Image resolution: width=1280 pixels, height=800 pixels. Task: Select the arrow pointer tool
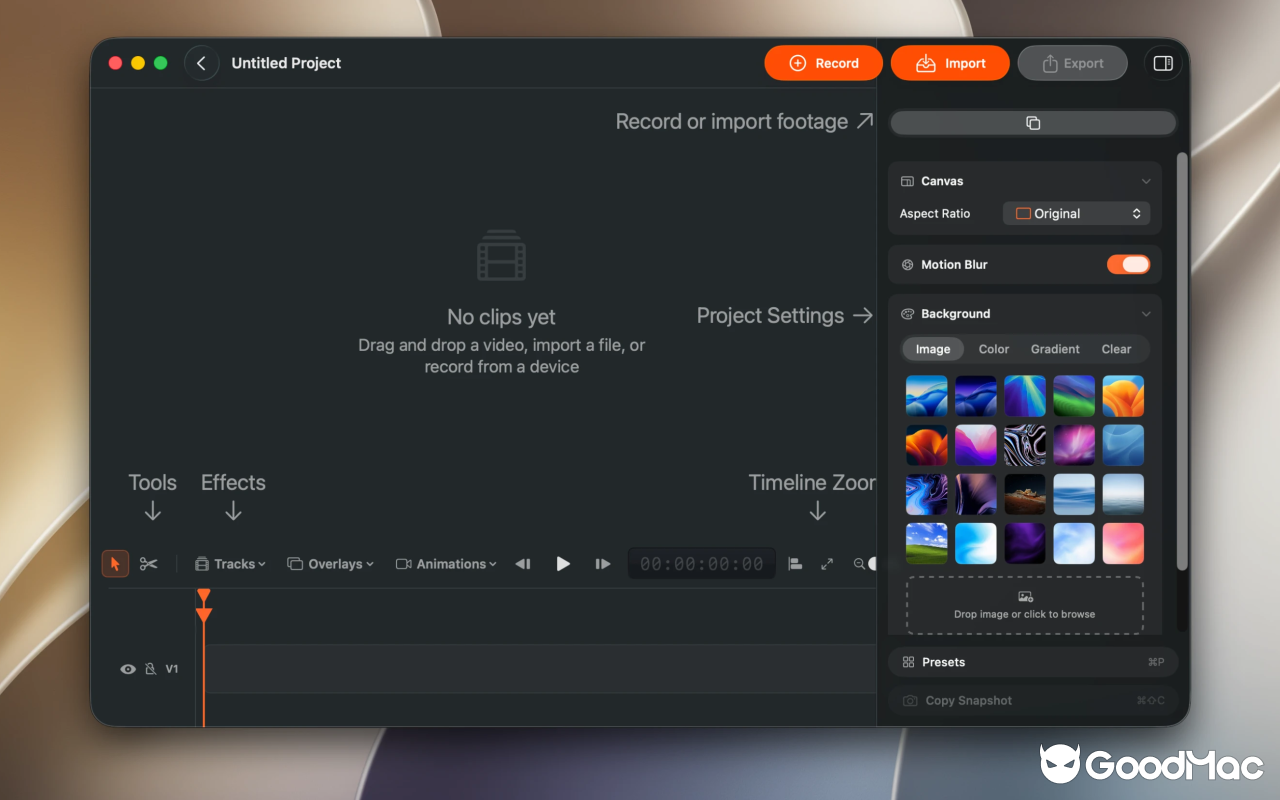[x=115, y=564]
